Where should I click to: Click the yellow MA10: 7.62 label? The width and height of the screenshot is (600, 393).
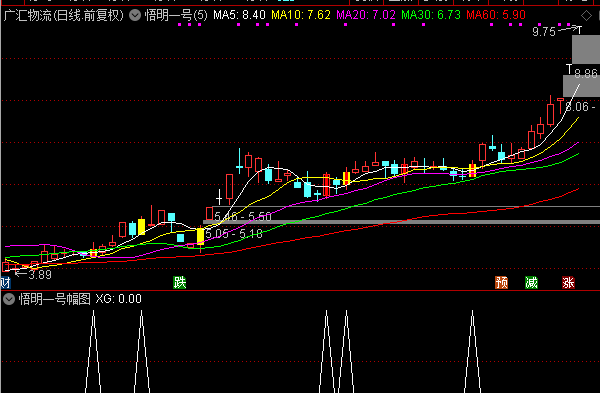tap(301, 15)
